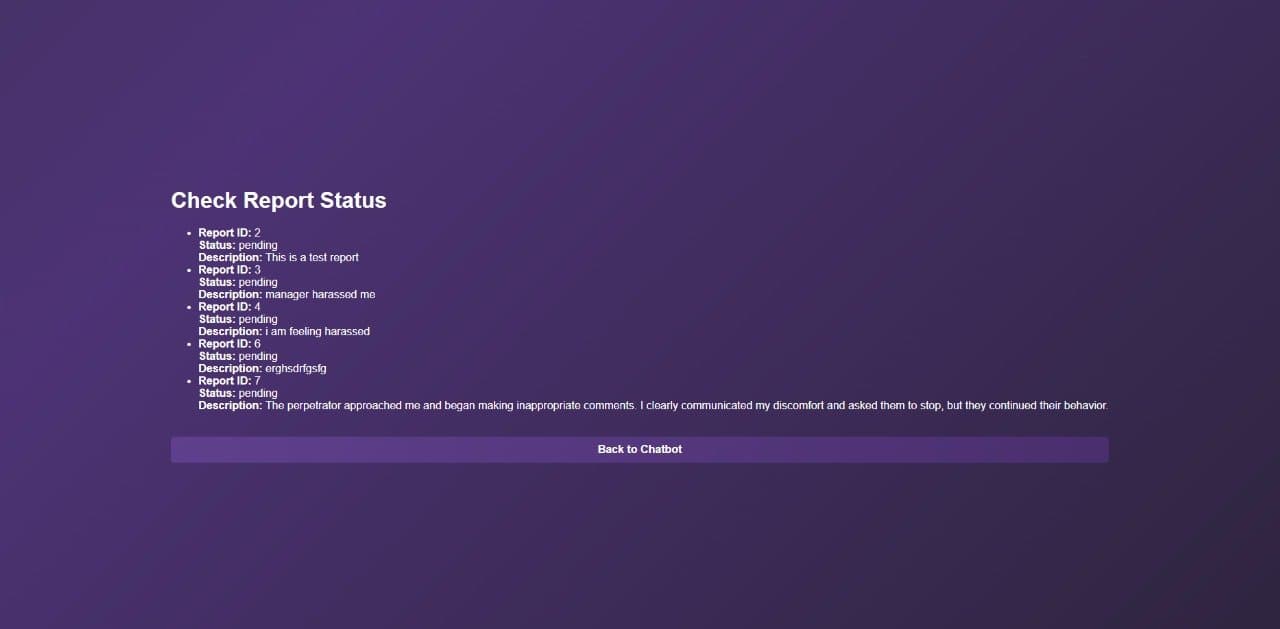
Task: Select the Check Report Status heading
Action: [x=278, y=200]
